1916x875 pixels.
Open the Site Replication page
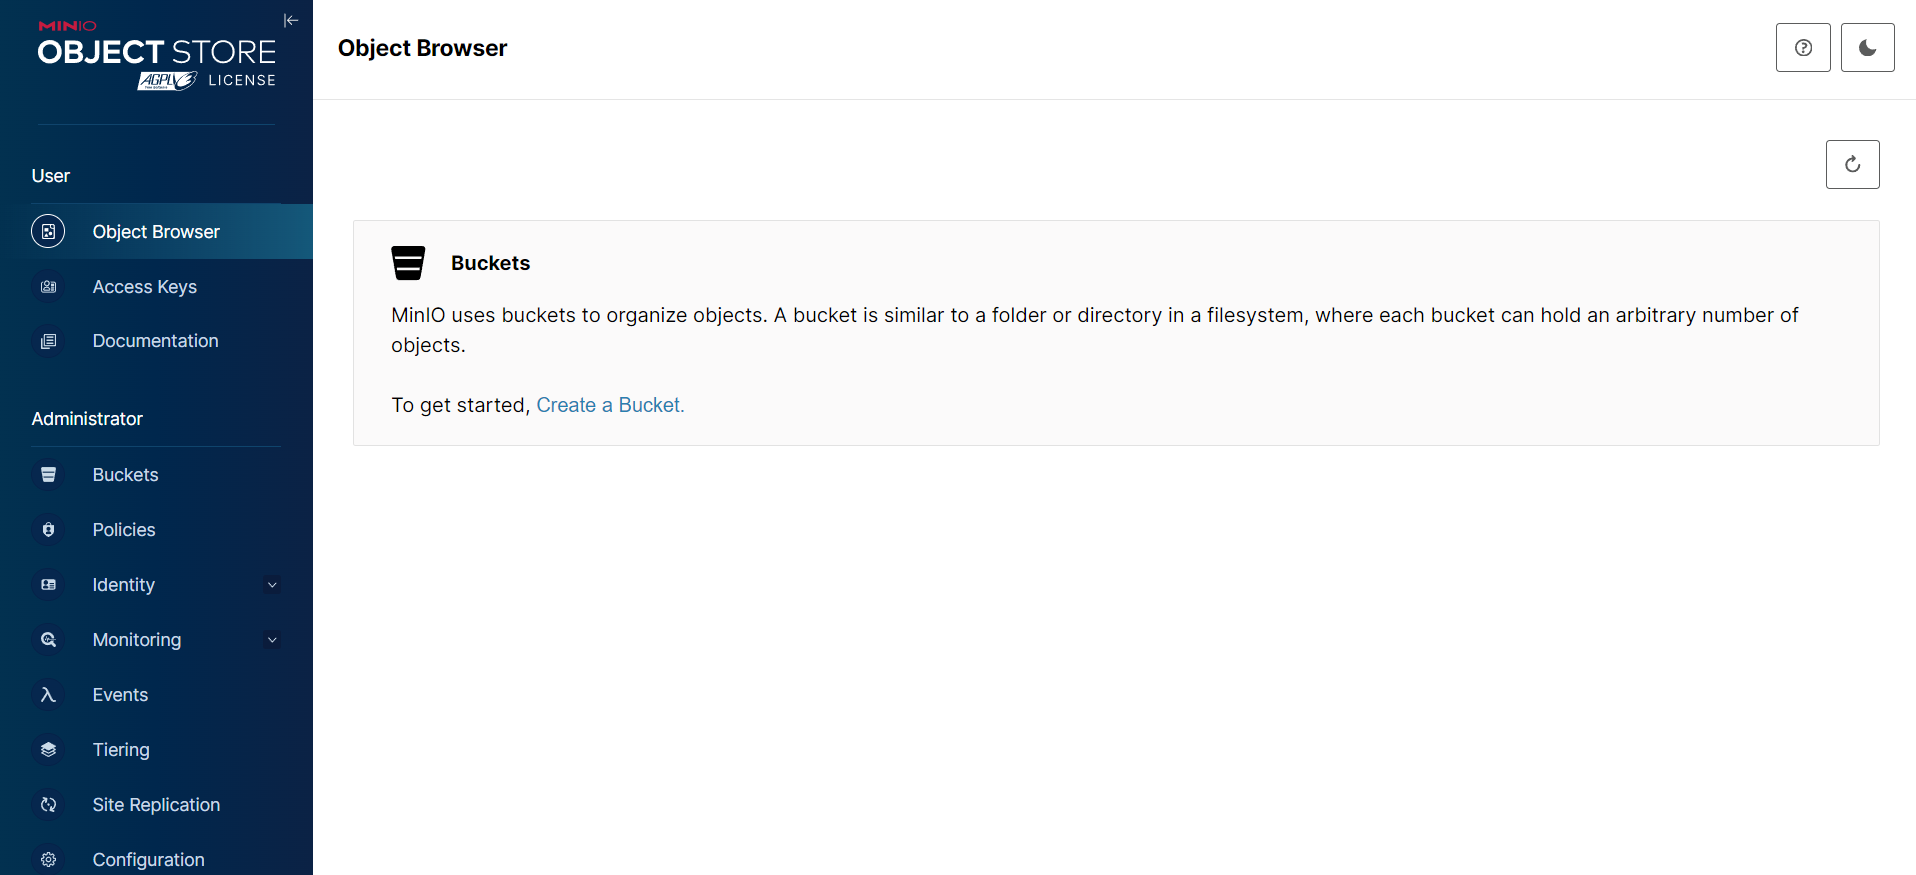pyautogui.click(x=156, y=805)
